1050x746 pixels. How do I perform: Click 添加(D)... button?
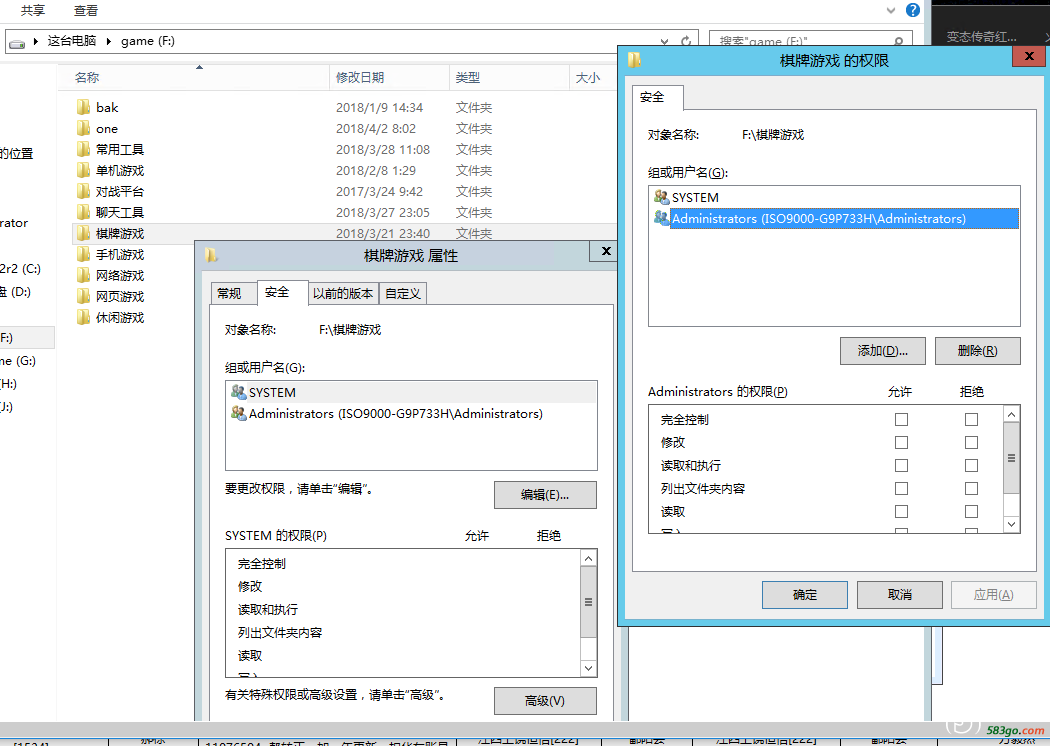883,351
